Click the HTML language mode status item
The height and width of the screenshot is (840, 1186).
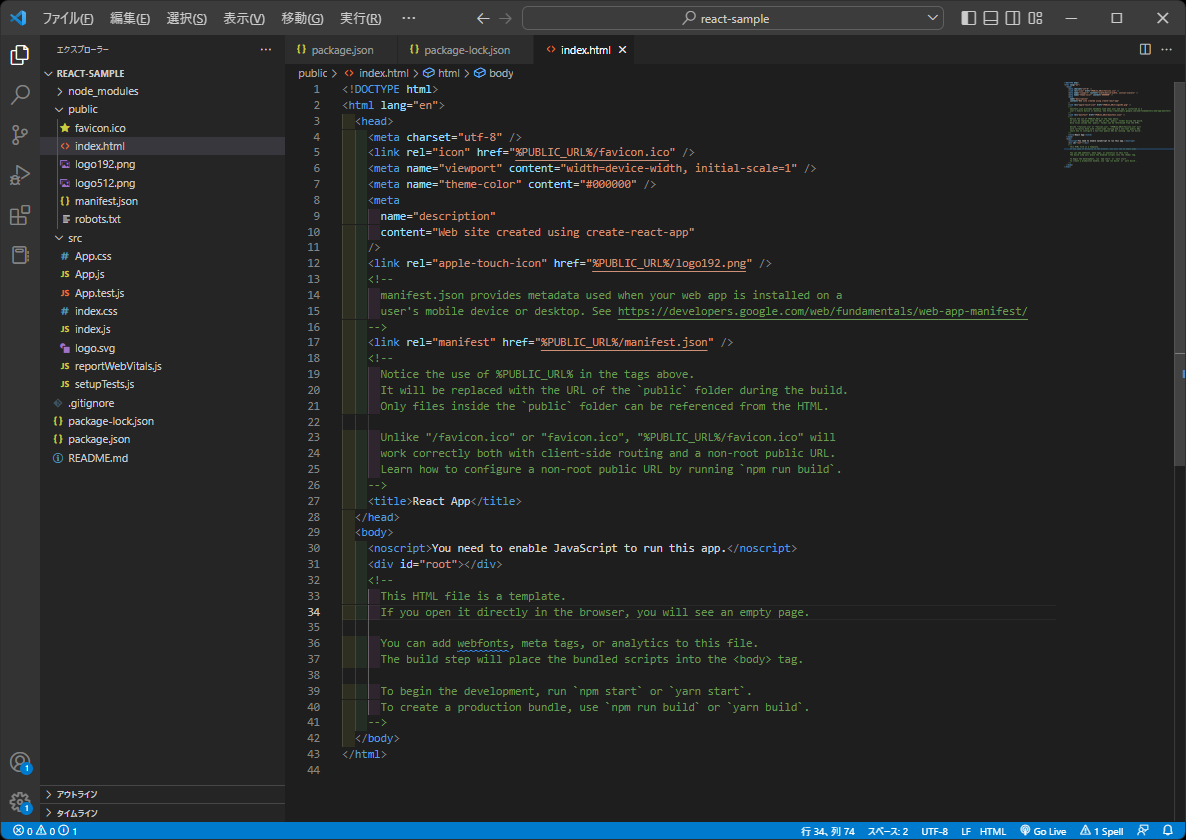pyautogui.click(x=992, y=831)
